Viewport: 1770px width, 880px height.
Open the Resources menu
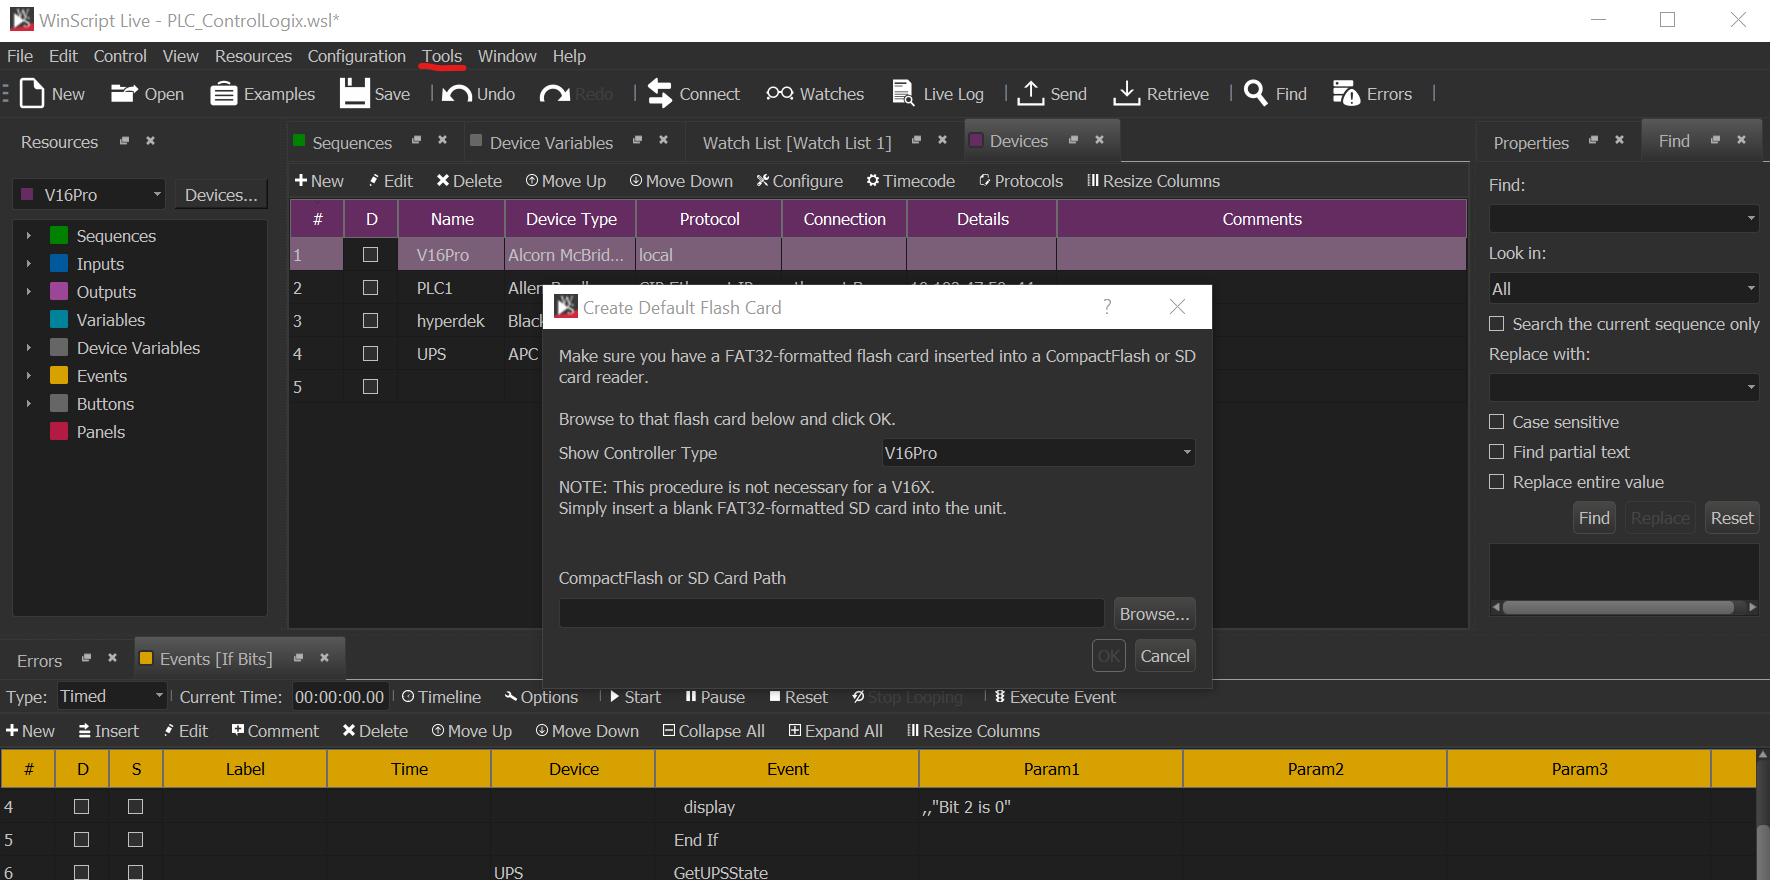coord(253,56)
